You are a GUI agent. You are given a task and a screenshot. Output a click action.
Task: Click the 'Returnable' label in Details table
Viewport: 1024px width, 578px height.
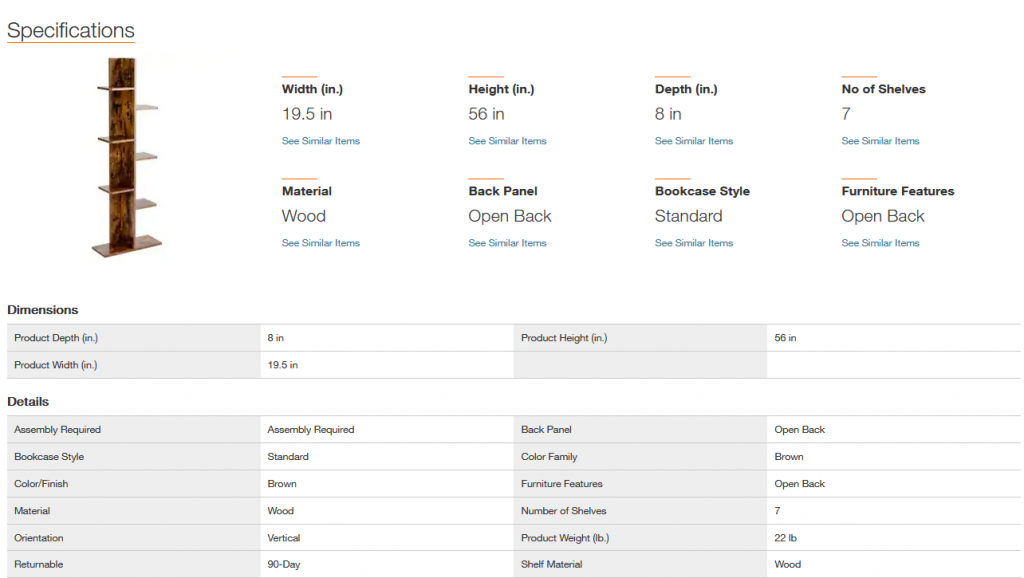click(x=39, y=564)
